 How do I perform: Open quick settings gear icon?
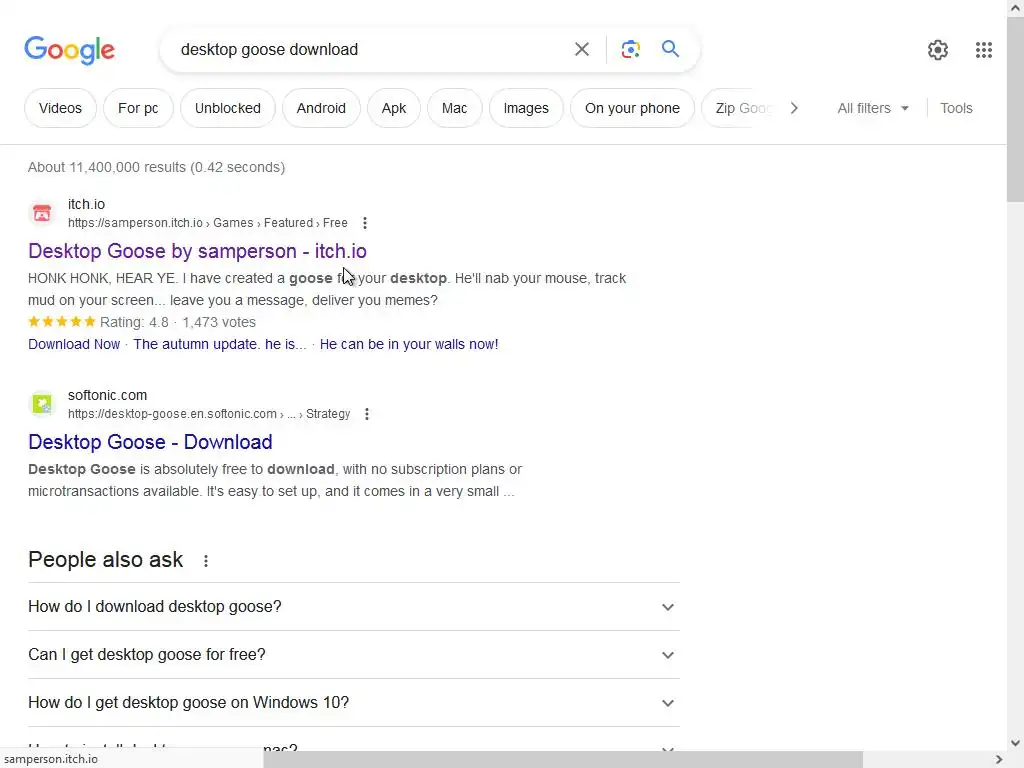tap(938, 50)
